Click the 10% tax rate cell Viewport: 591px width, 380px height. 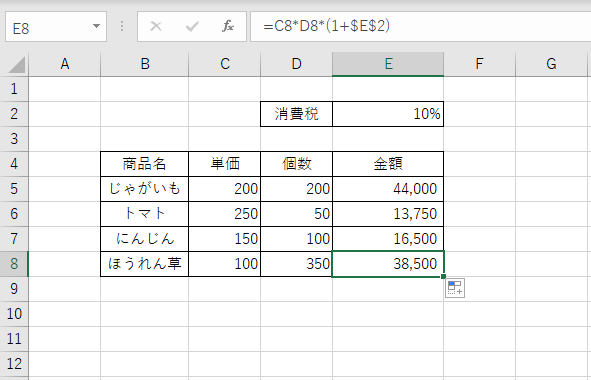point(388,114)
